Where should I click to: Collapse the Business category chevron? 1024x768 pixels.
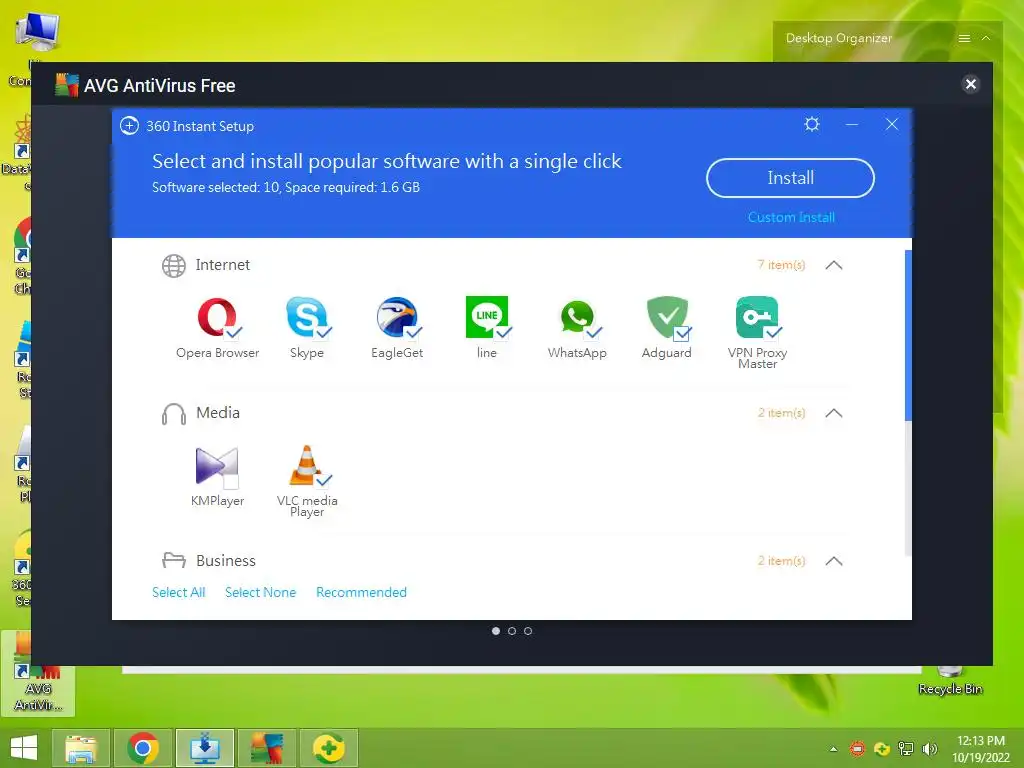pos(834,561)
